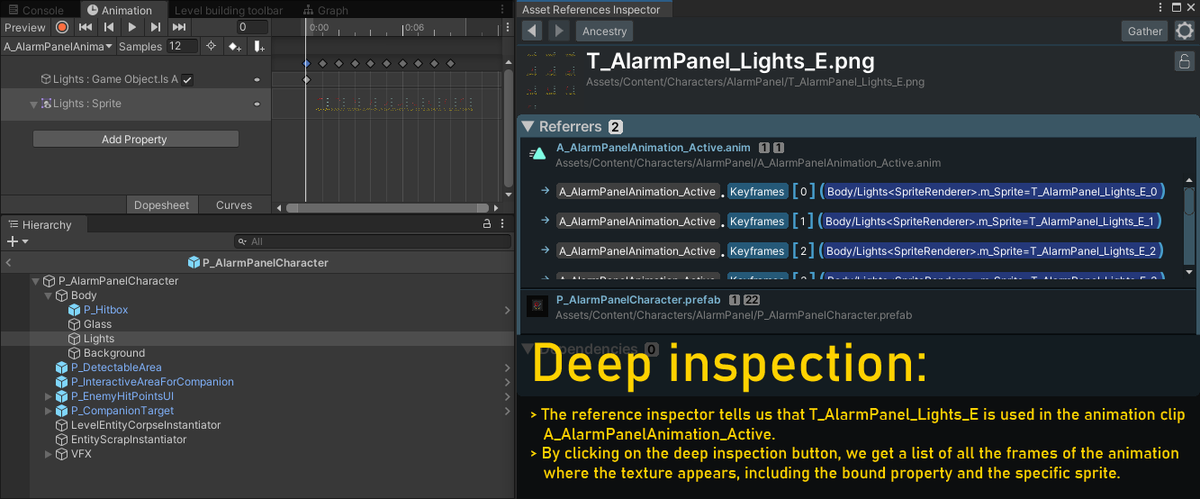Go forward in Asset References Inspector

pos(558,31)
